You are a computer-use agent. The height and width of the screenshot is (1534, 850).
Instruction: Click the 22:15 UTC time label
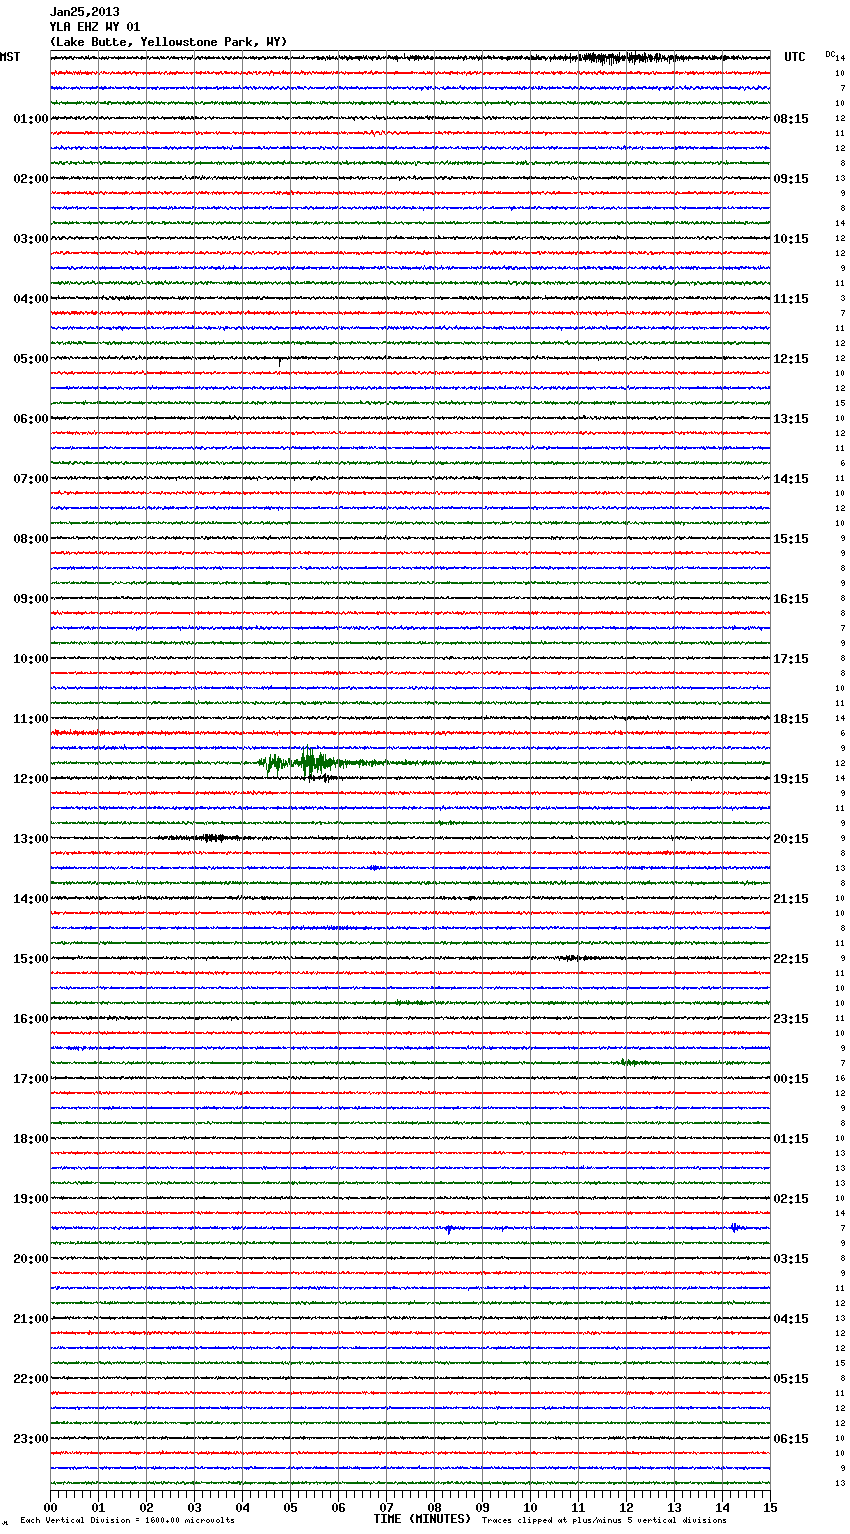[x=791, y=959]
